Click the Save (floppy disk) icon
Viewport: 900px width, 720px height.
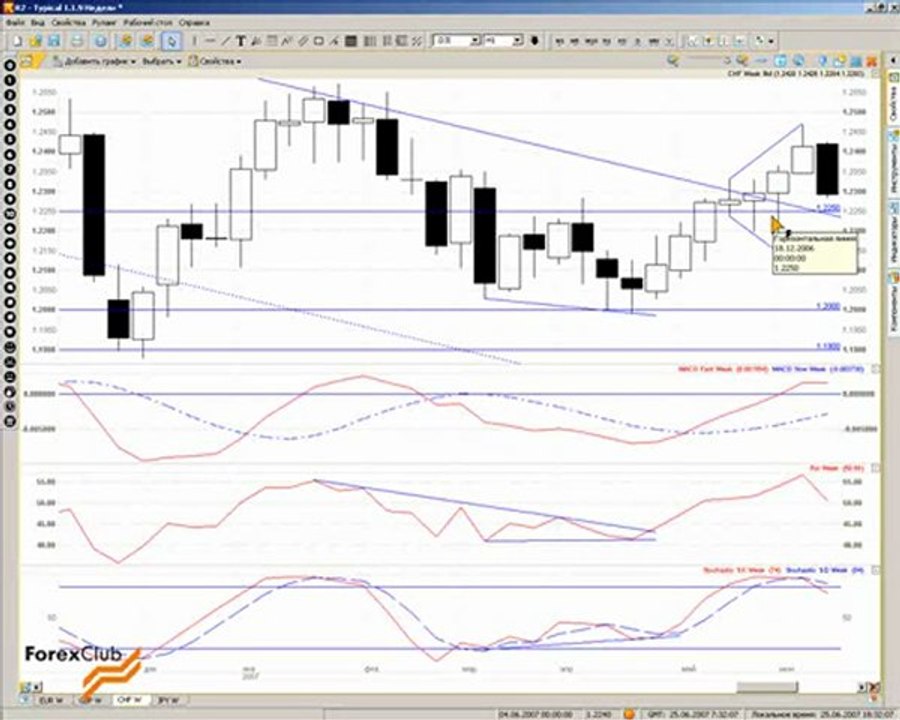click(x=54, y=41)
